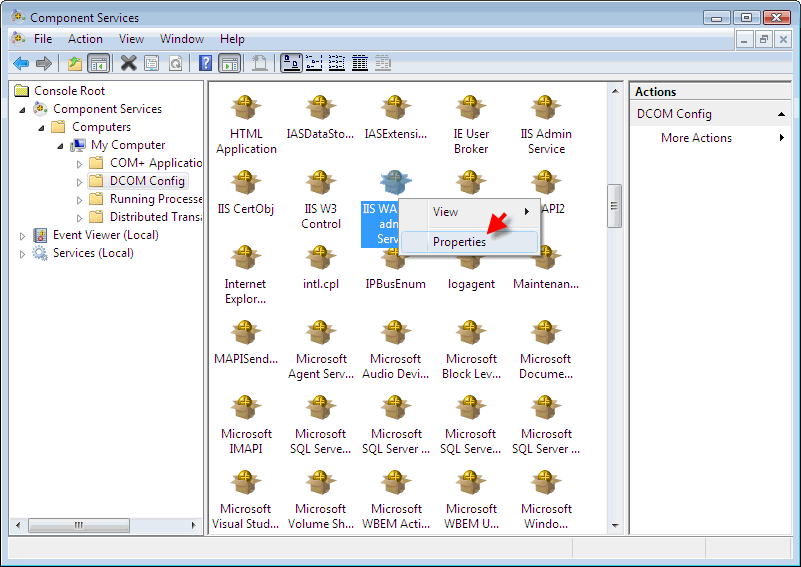Select the Internet Explor... item
This screenshot has width=801, height=567.
pyautogui.click(x=245, y=275)
